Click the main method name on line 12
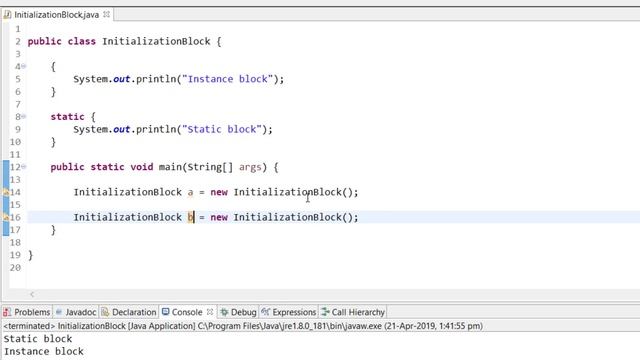 (170, 167)
